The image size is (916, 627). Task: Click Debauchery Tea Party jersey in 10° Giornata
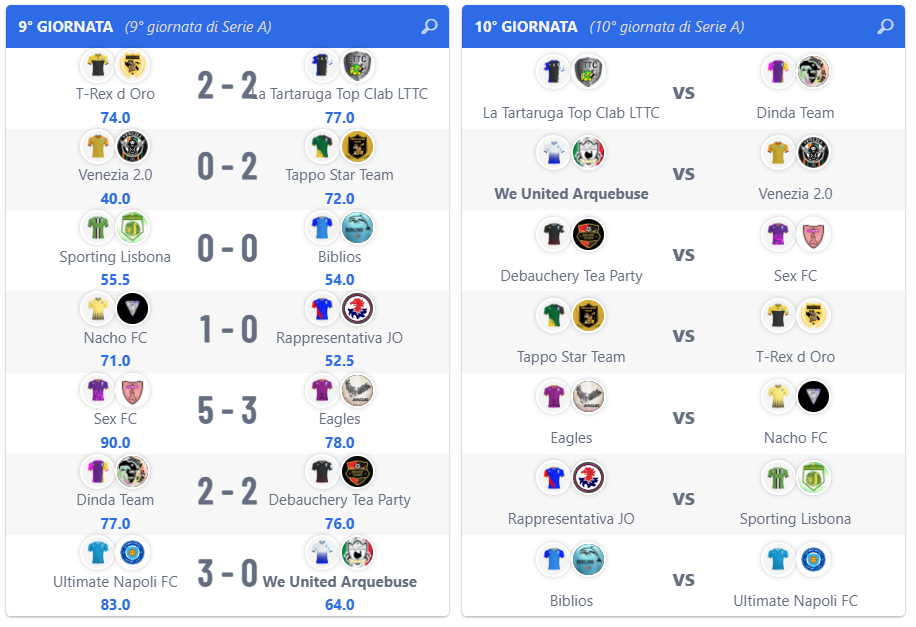(553, 234)
